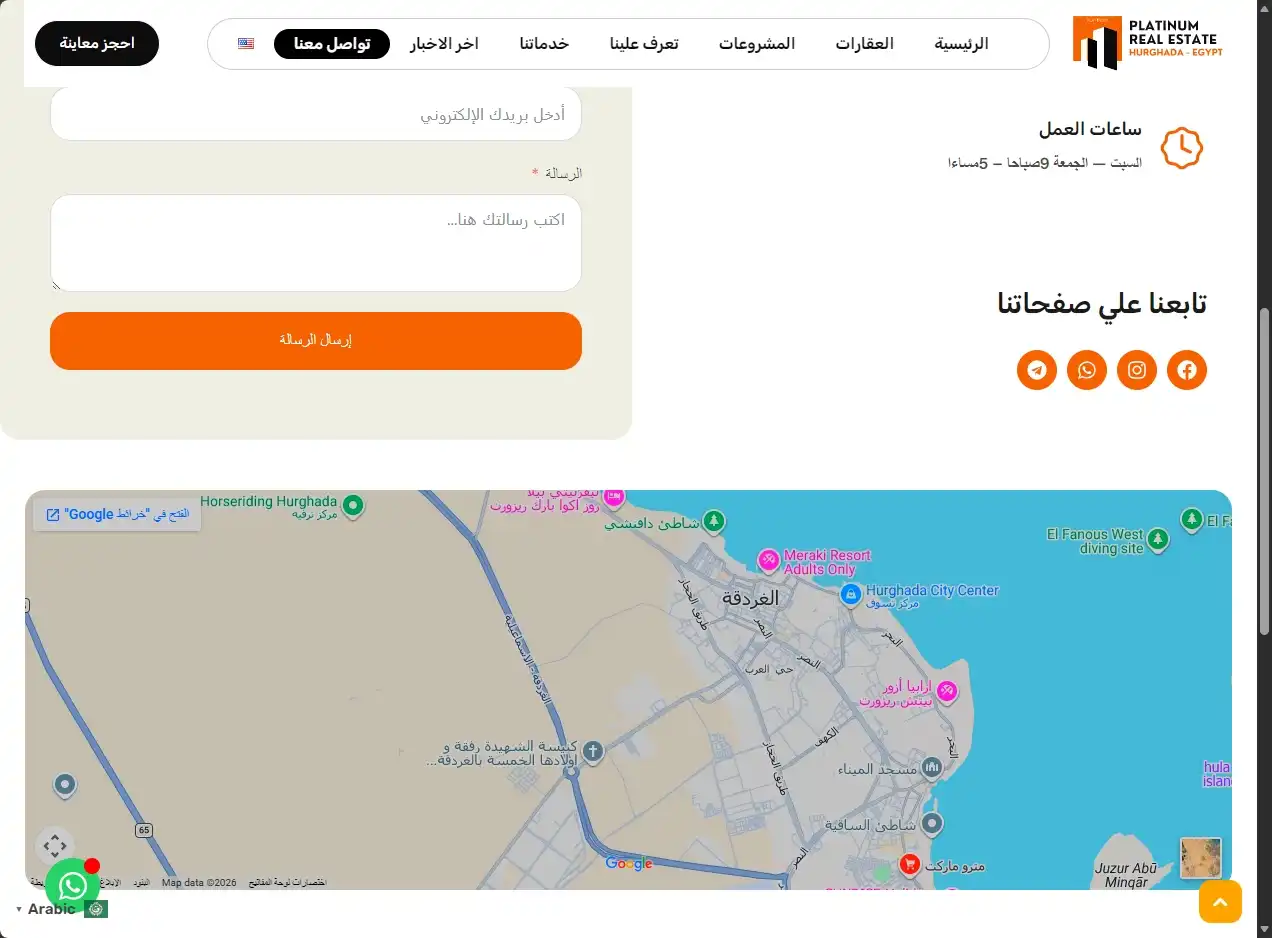This screenshot has height=938, width=1272.
Task: Open the تواصل معنا menu item
Action: pos(332,44)
